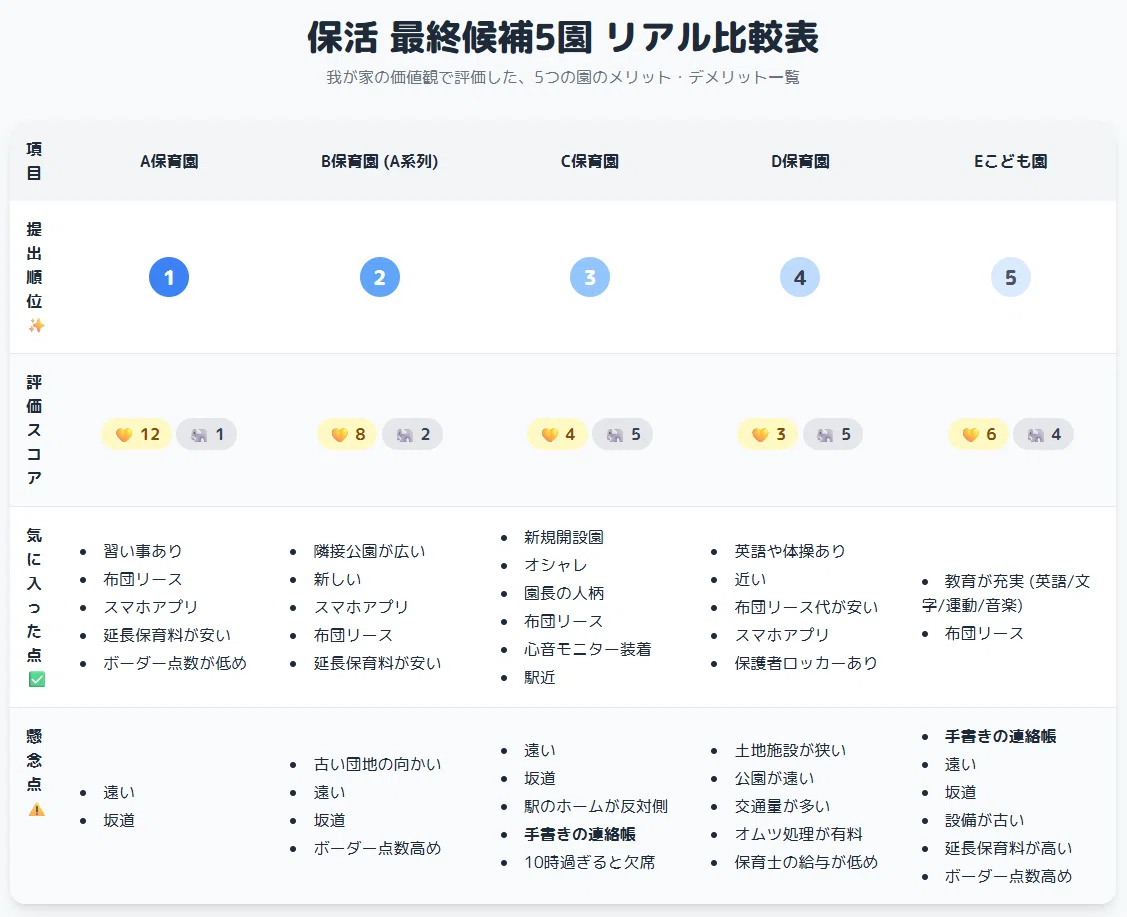The image size is (1127, 917).
Task: Click 古い団地の向かい item
Action: [377, 764]
